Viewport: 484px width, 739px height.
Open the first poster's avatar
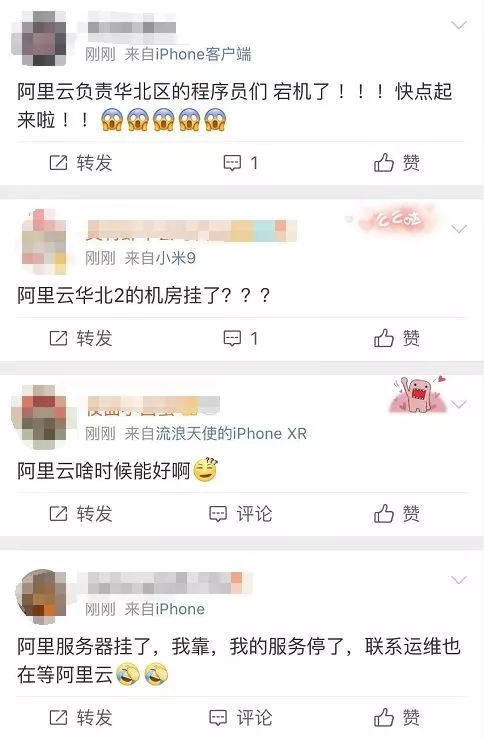[x=39, y=39]
